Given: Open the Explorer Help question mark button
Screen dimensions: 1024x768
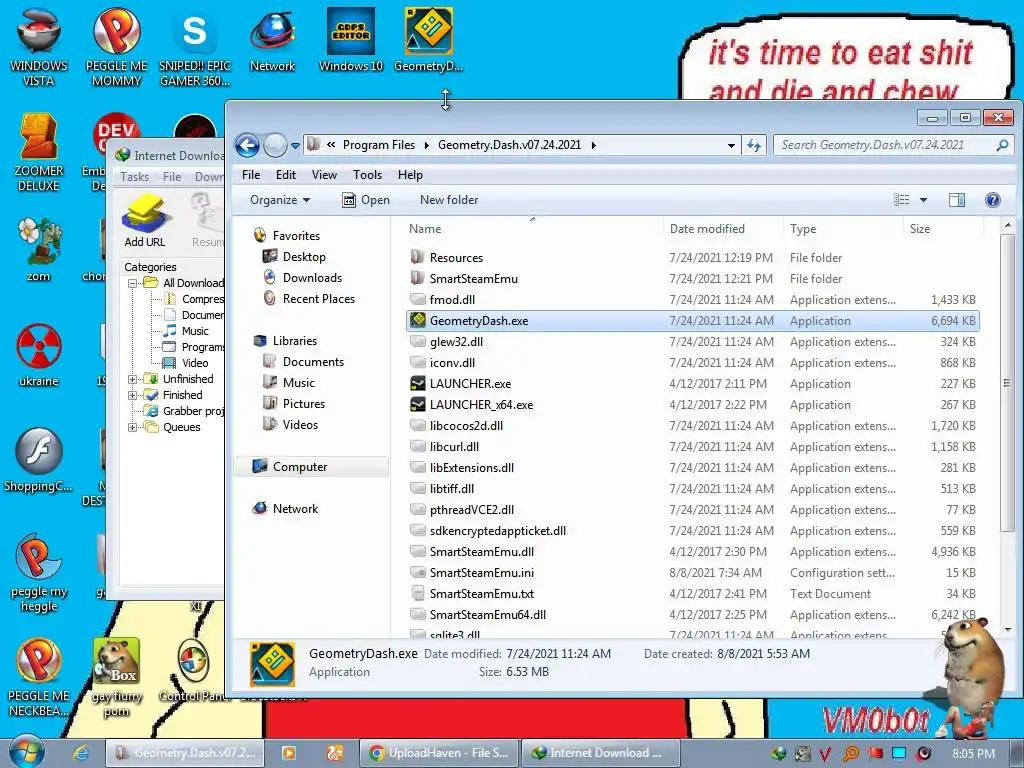Looking at the screenshot, I should point(993,200).
